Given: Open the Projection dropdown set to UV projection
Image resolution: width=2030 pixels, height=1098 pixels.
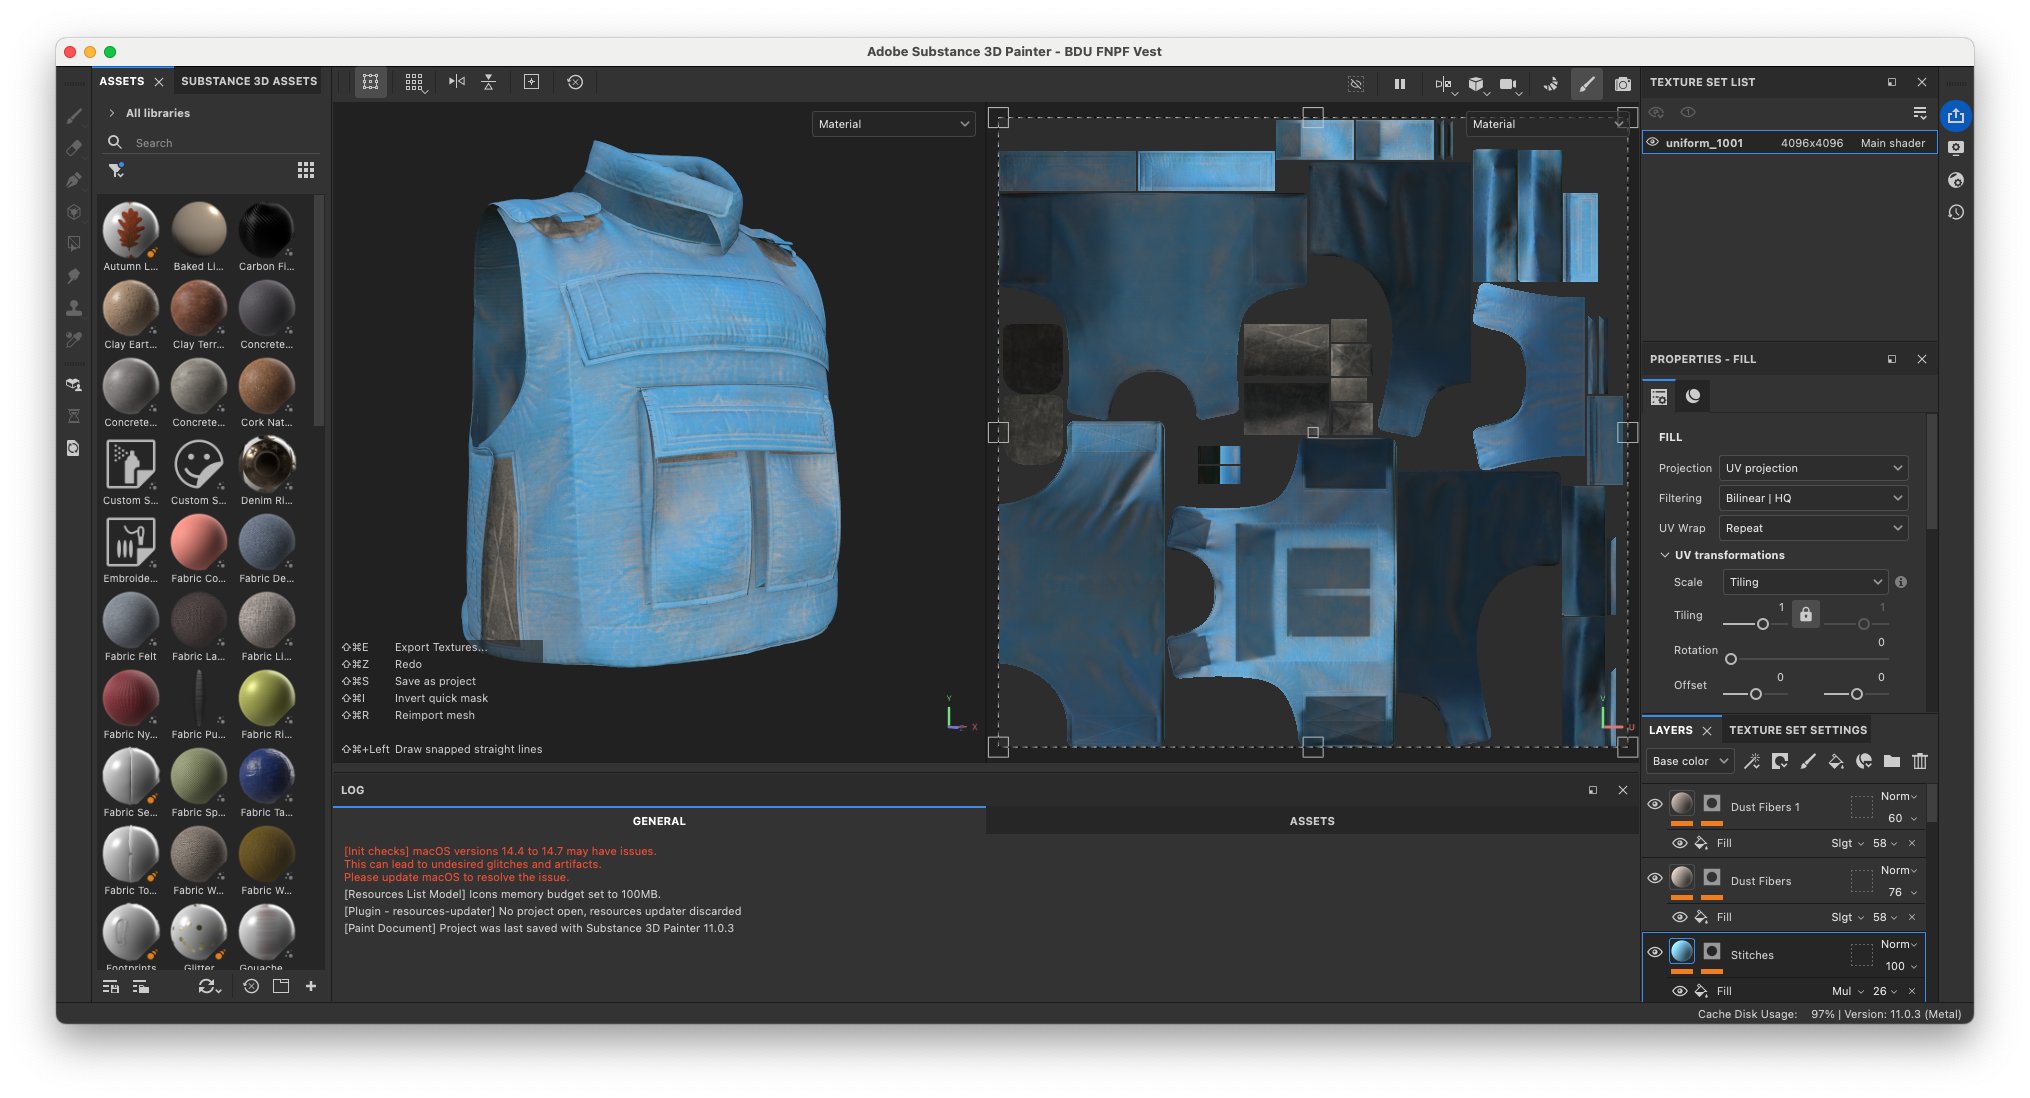Looking at the screenshot, I should point(1813,468).
